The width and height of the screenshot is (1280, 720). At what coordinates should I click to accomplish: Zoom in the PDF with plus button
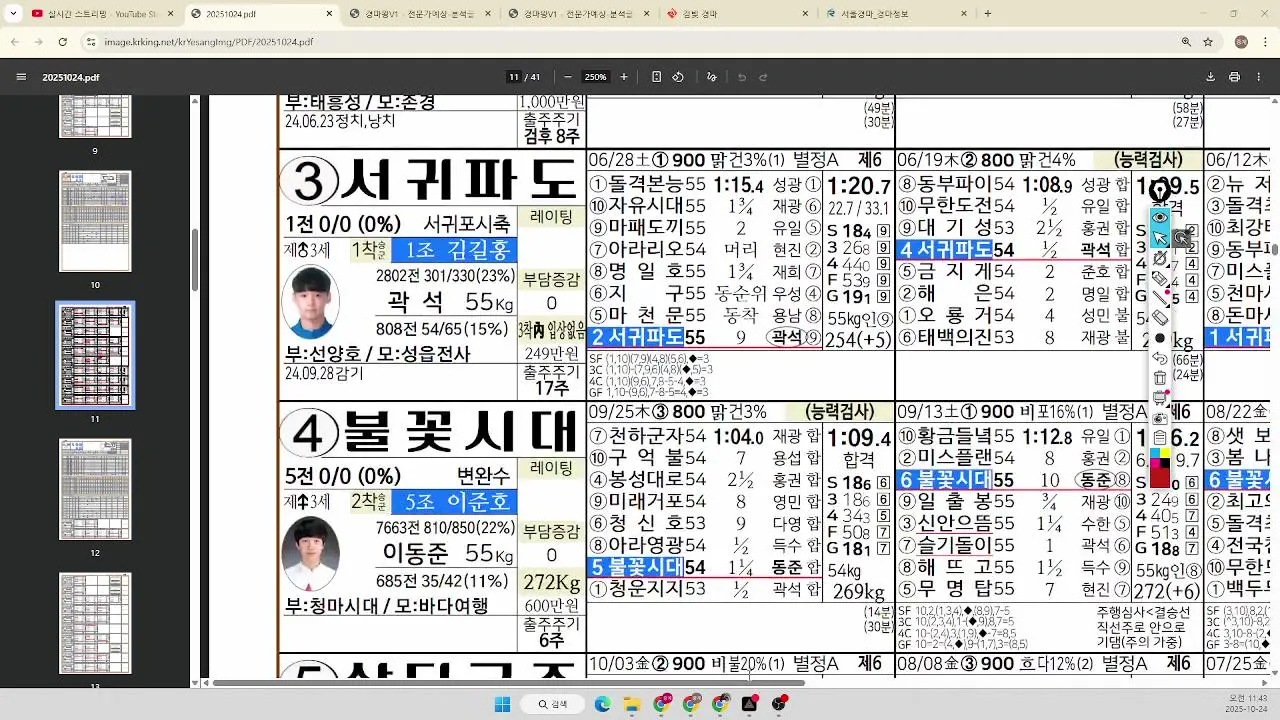(624, 77)
